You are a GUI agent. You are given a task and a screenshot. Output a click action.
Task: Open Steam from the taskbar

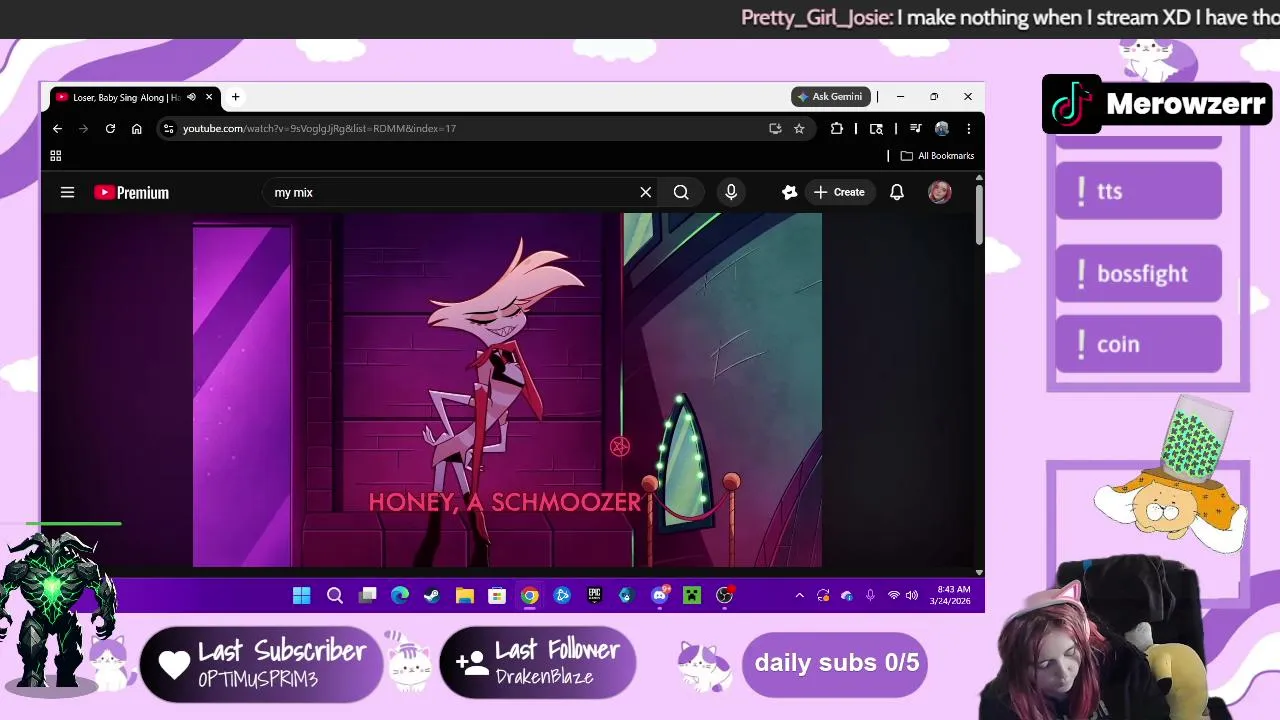click(432, 596)
